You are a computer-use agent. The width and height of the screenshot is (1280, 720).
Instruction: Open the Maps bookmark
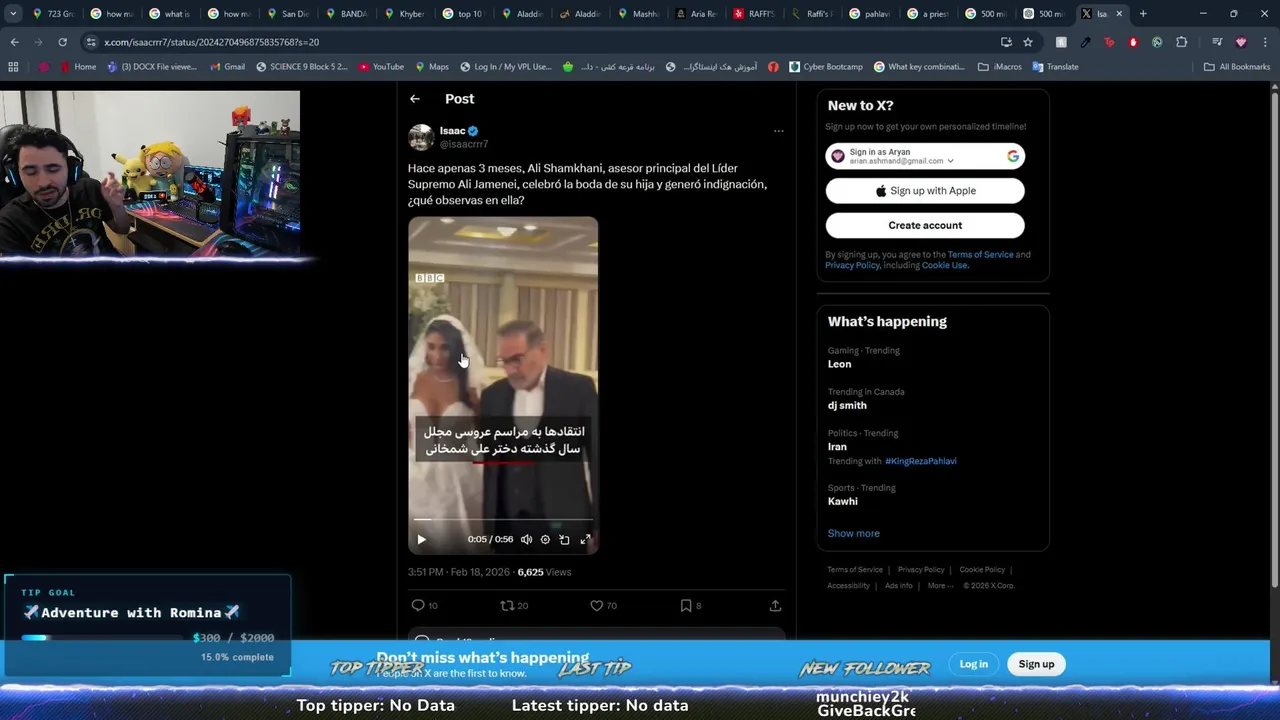click(x=431, y=67)
